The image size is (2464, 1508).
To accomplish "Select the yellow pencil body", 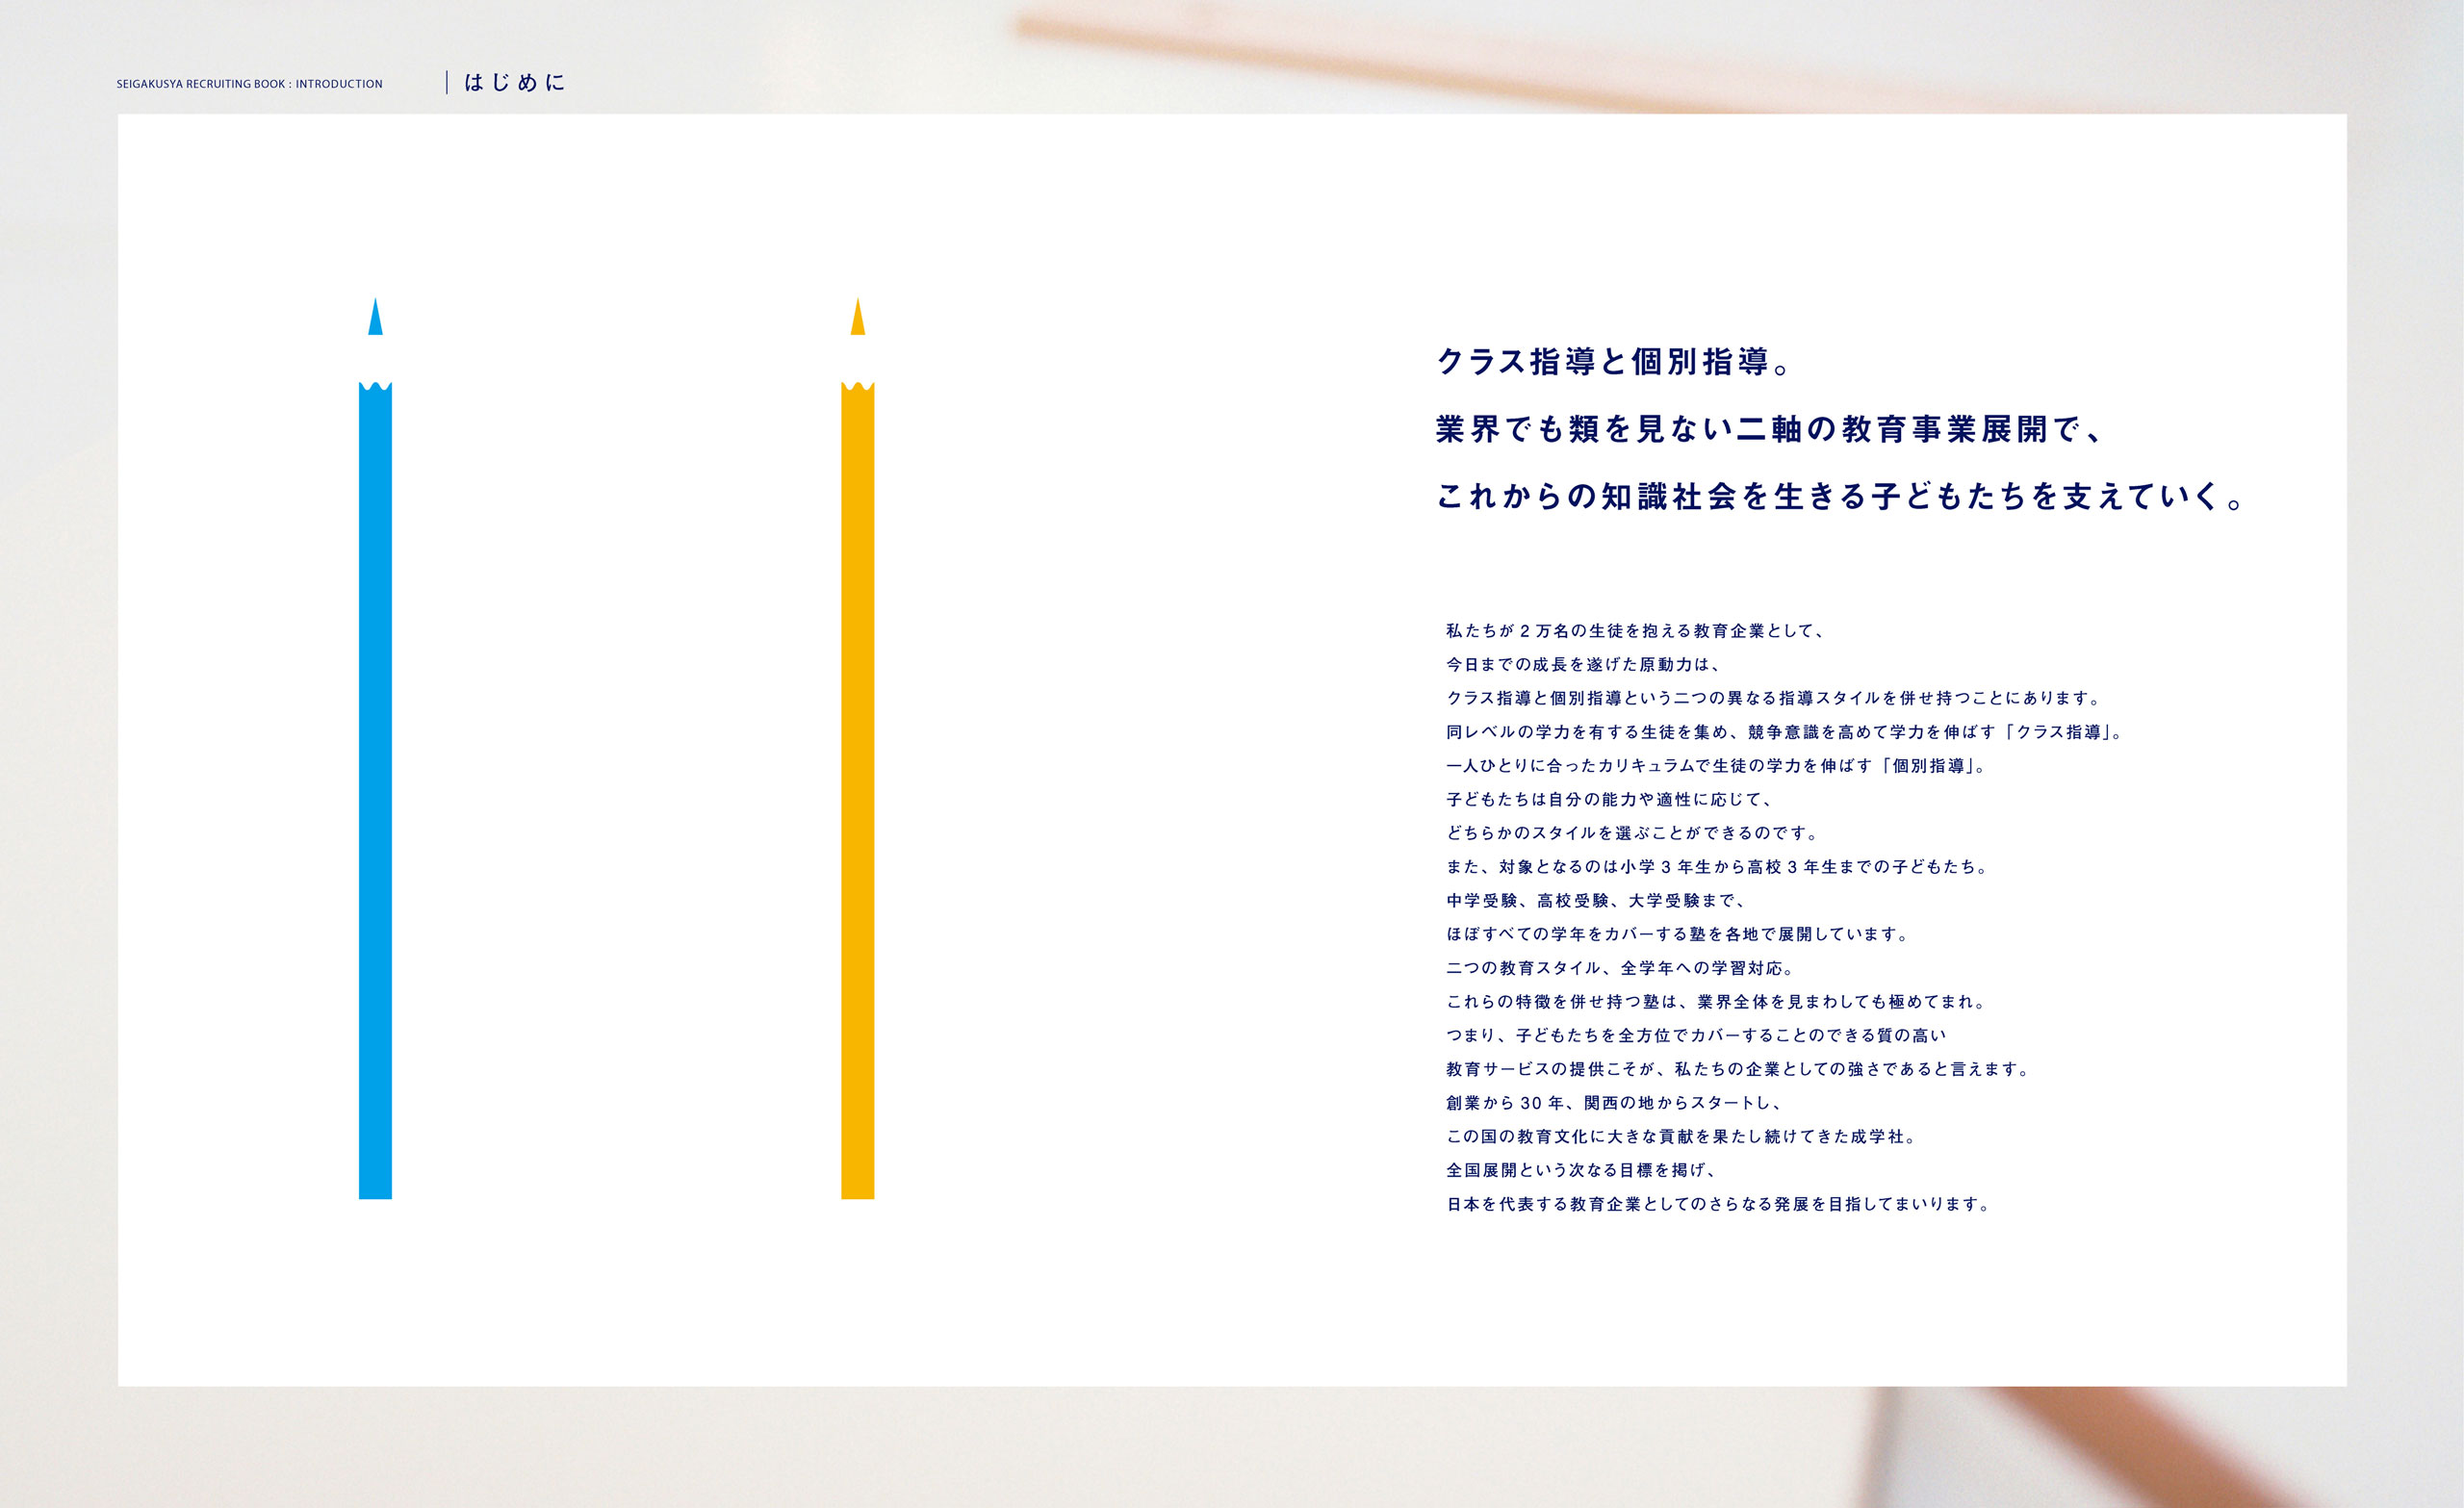I will pos(857,790).
